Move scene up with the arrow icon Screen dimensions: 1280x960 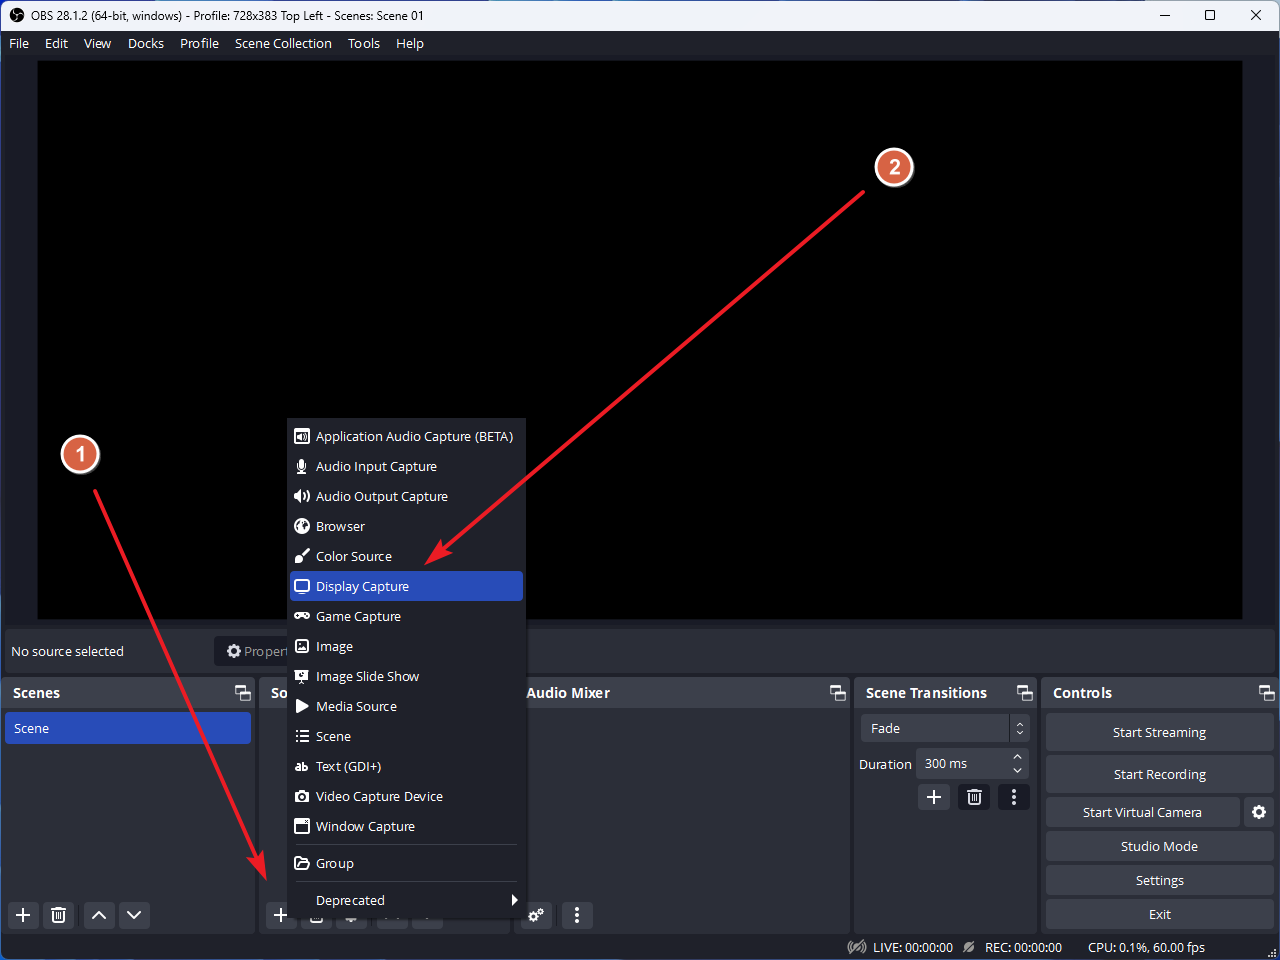coord(99,915)
